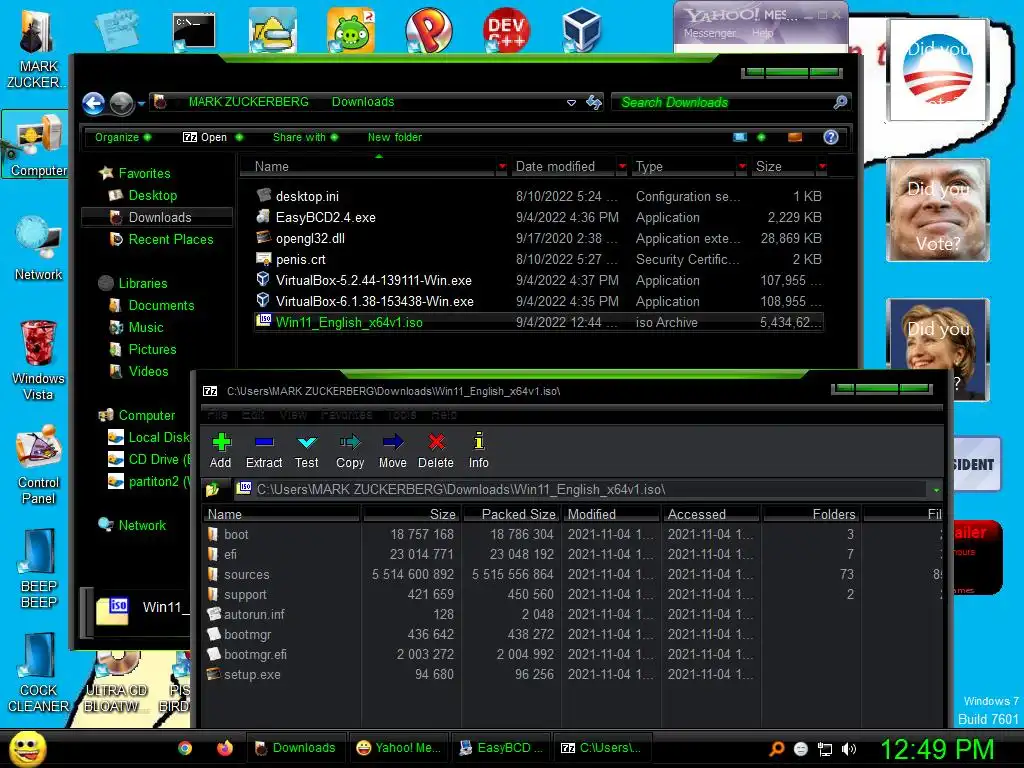Screen dimensions: 1024x768
Task: Sort by Packed Size column in 7-Zip
Action: (x=512, y=514)
